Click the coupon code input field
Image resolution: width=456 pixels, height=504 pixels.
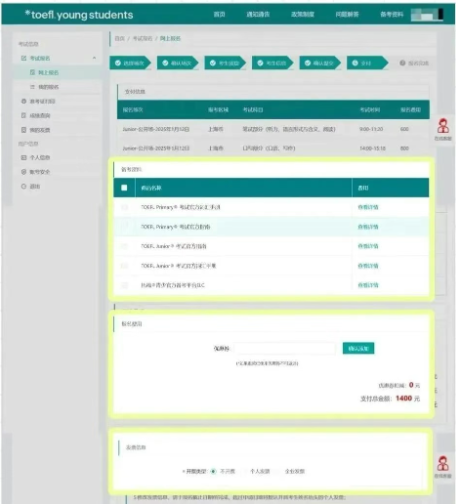285,348
